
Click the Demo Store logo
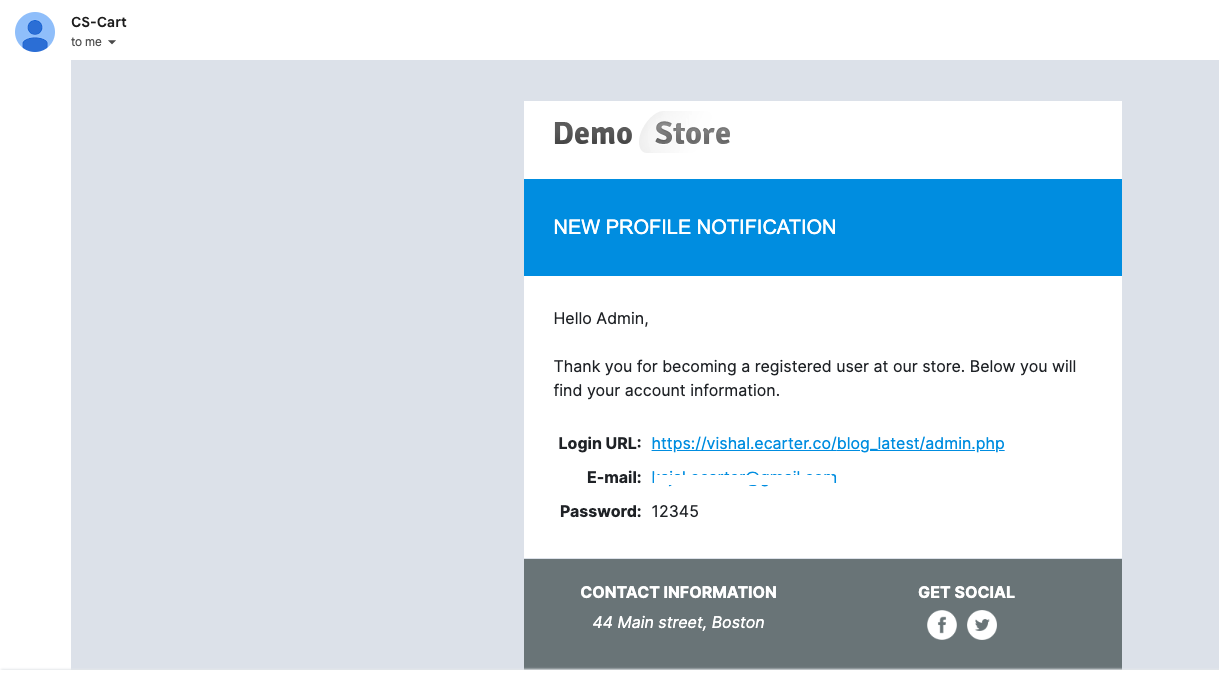coord(642,133)
